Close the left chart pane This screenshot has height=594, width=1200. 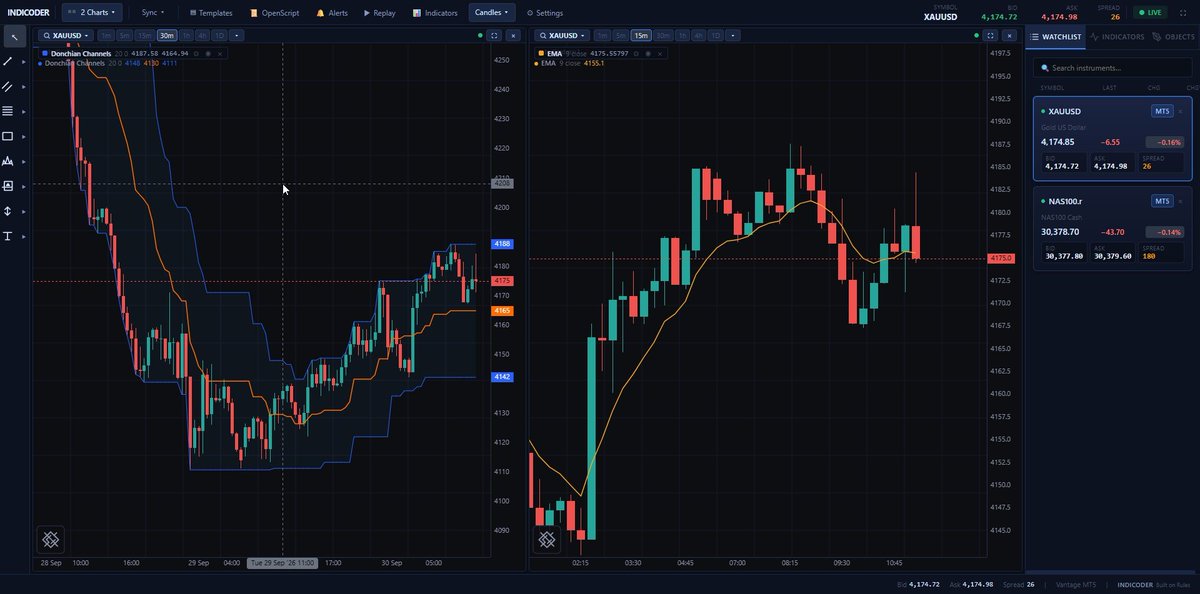click(x=514, y=35)
